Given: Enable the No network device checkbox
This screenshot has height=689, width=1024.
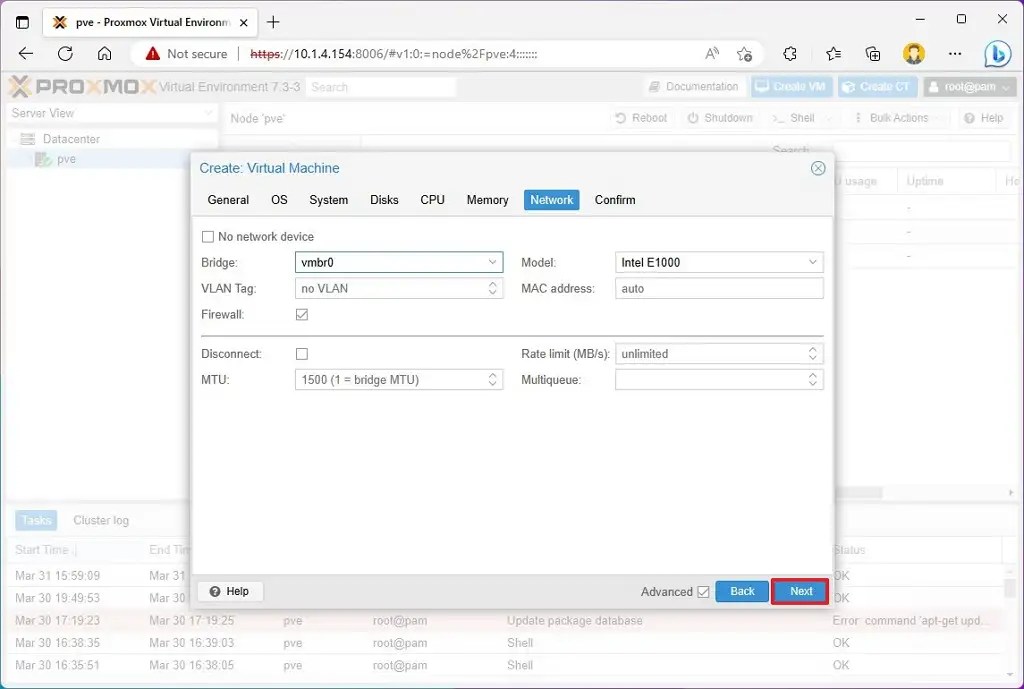Looking at the screenshot, I should 208,236.
